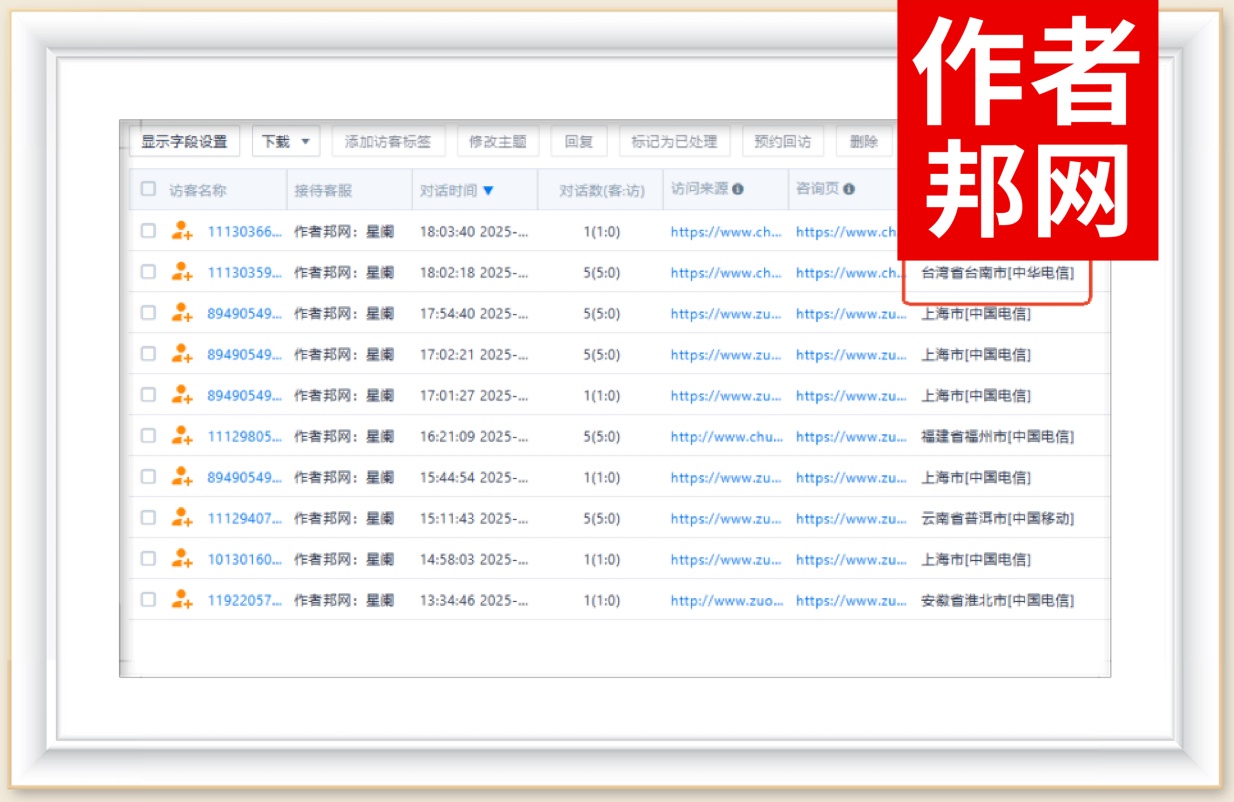The width and height of the screenshot is (1234, 802).
Task: Open the 访问来源 link in the 16:21:09 row
Action: click(726, 437)
